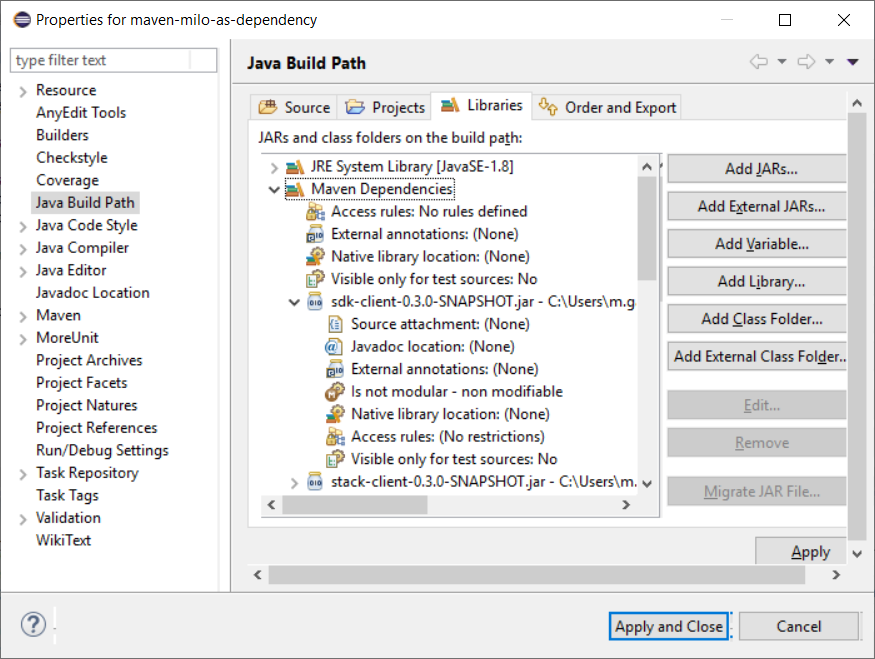
Task: Click the JRE System Library icon
Action: click(x=295, y=167)
